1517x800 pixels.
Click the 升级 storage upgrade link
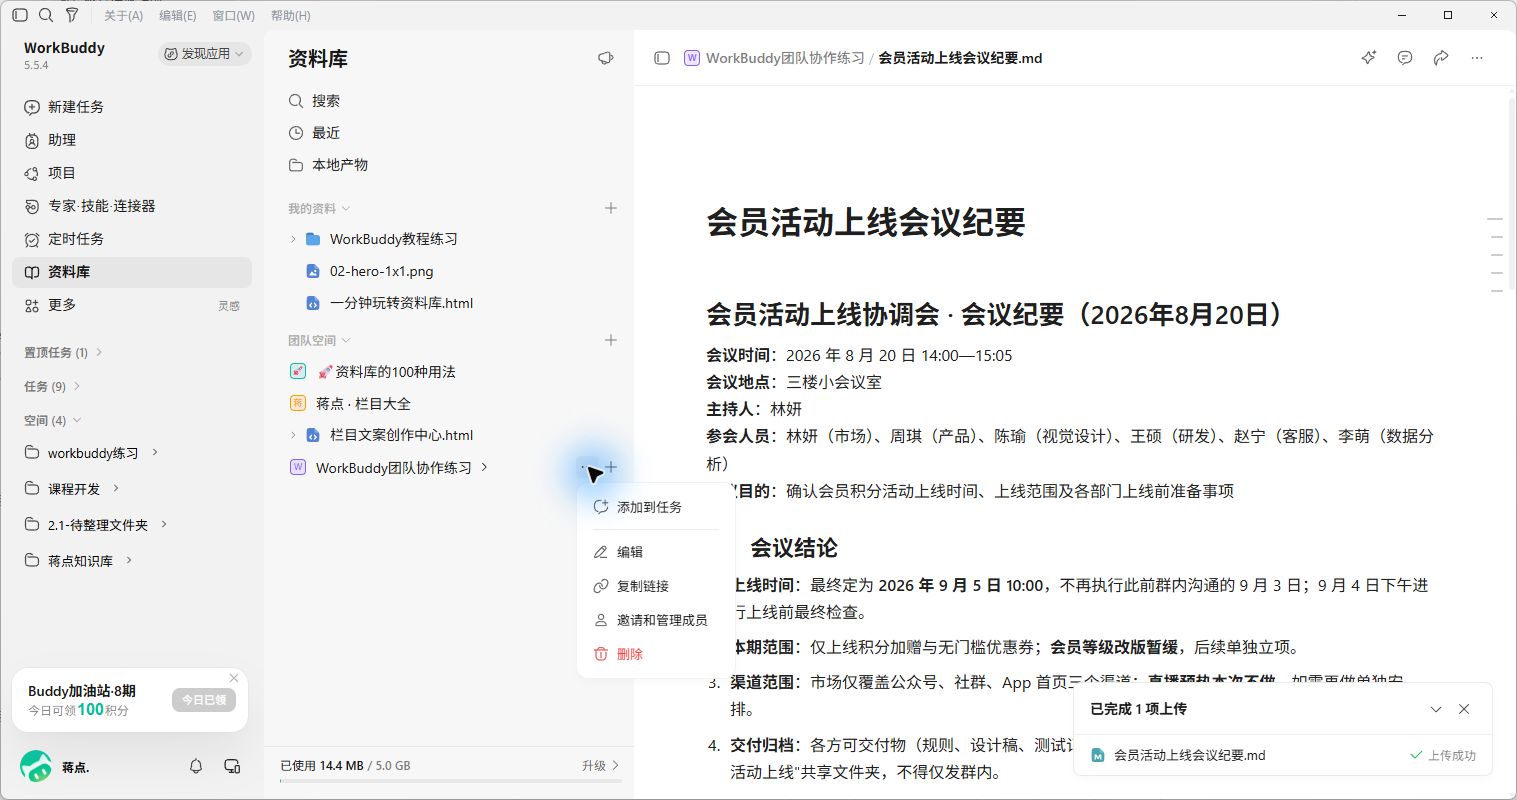pyautogui.click(x=600, y=766)
